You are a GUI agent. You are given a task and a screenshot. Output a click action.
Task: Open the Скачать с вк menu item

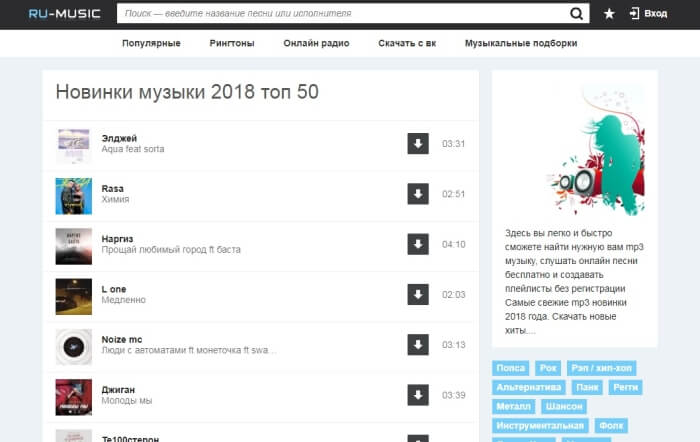(x=407, y=43)
